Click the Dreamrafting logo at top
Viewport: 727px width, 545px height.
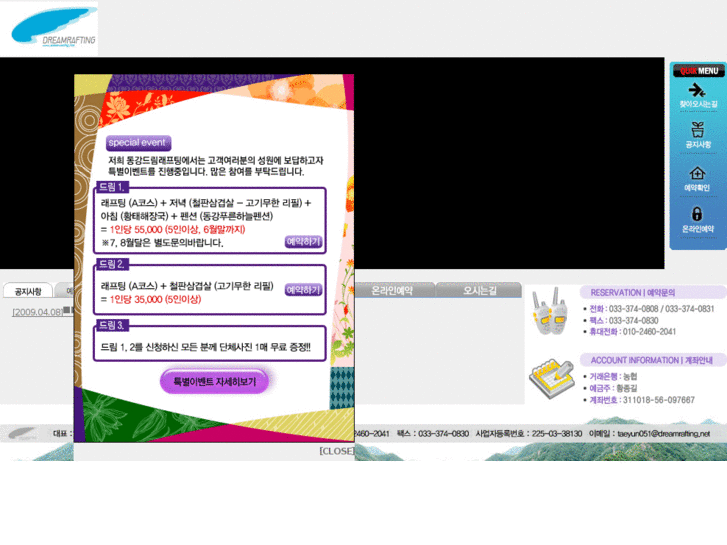point(53,28)
